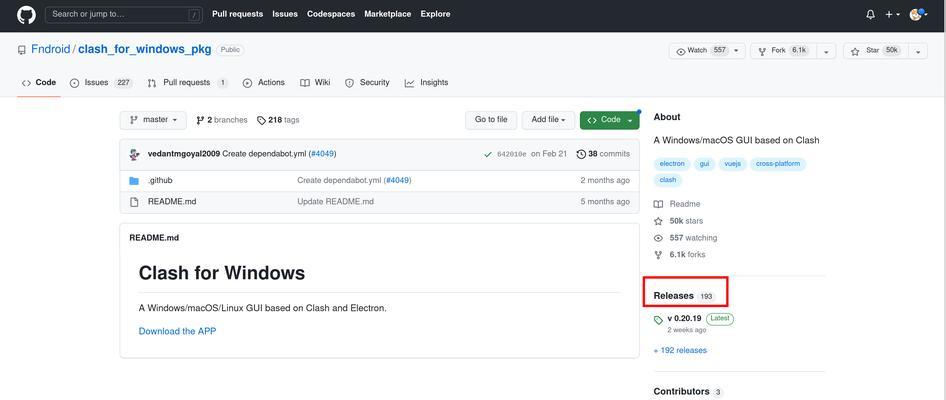Open the GitHub home logo

(26, 14)
